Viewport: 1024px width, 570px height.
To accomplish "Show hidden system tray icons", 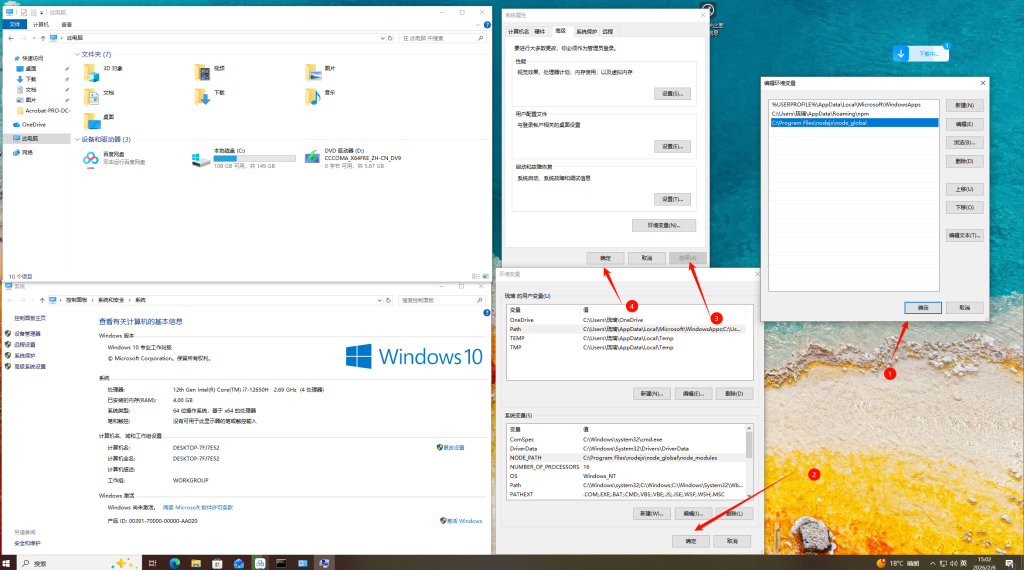I will [x=933, y=563].
